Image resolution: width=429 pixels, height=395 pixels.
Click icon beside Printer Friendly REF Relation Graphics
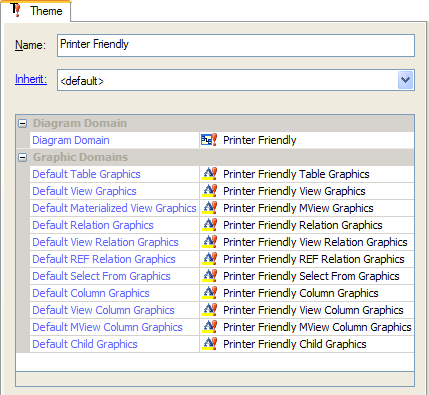tap(210, 259)
